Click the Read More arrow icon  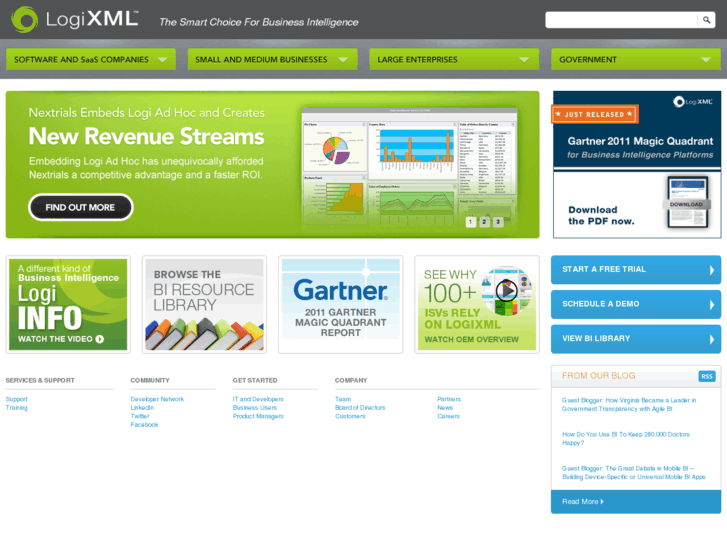click(602, 501)
